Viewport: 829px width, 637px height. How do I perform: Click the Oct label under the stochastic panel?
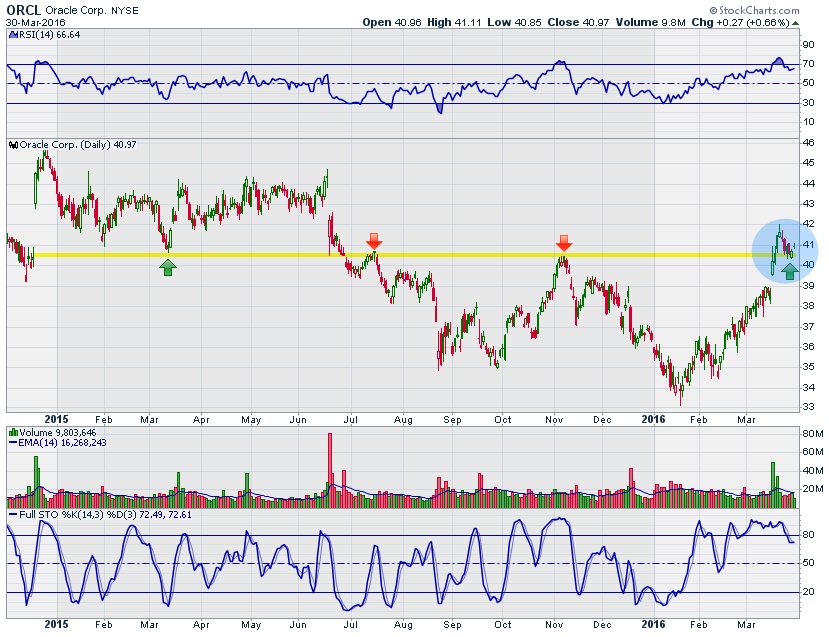tap(502, 625)
